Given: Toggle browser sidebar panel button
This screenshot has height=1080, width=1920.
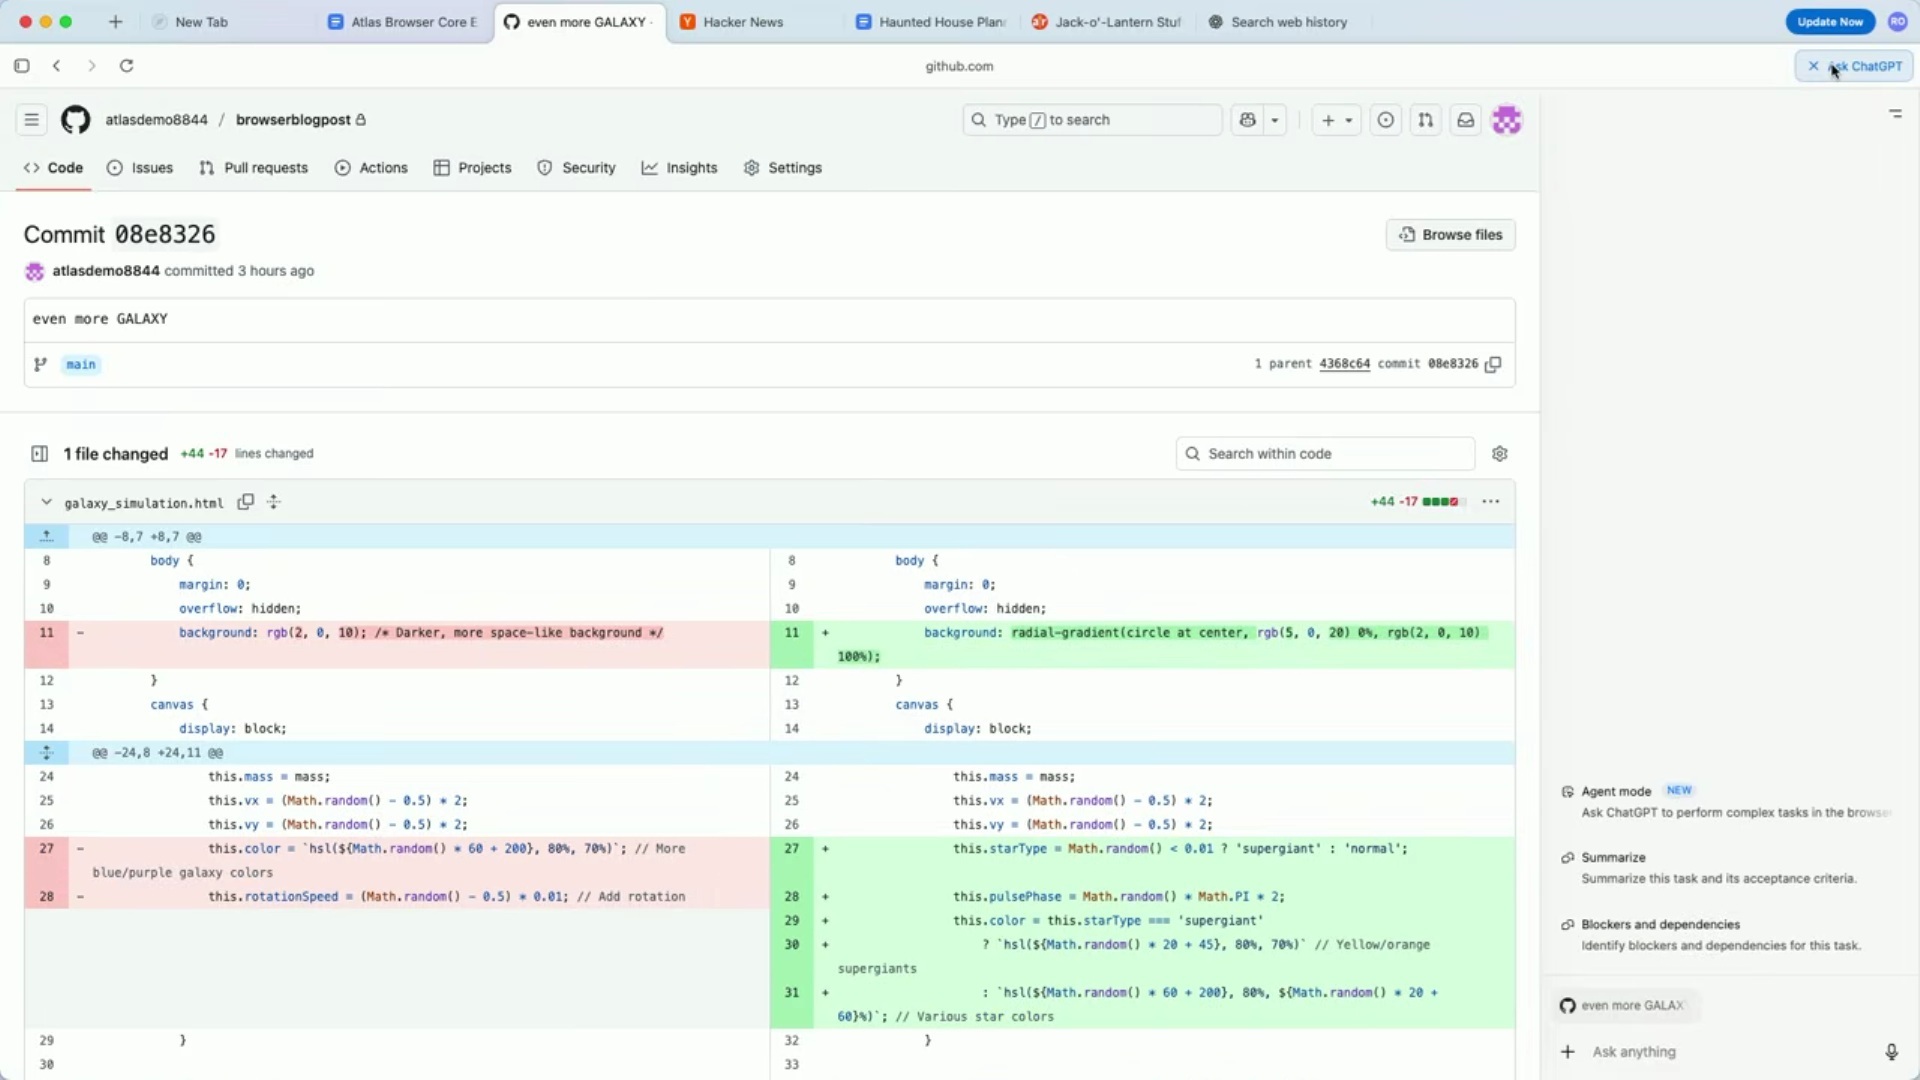Looking at the screenshot, I should click(x=21, y=66).
